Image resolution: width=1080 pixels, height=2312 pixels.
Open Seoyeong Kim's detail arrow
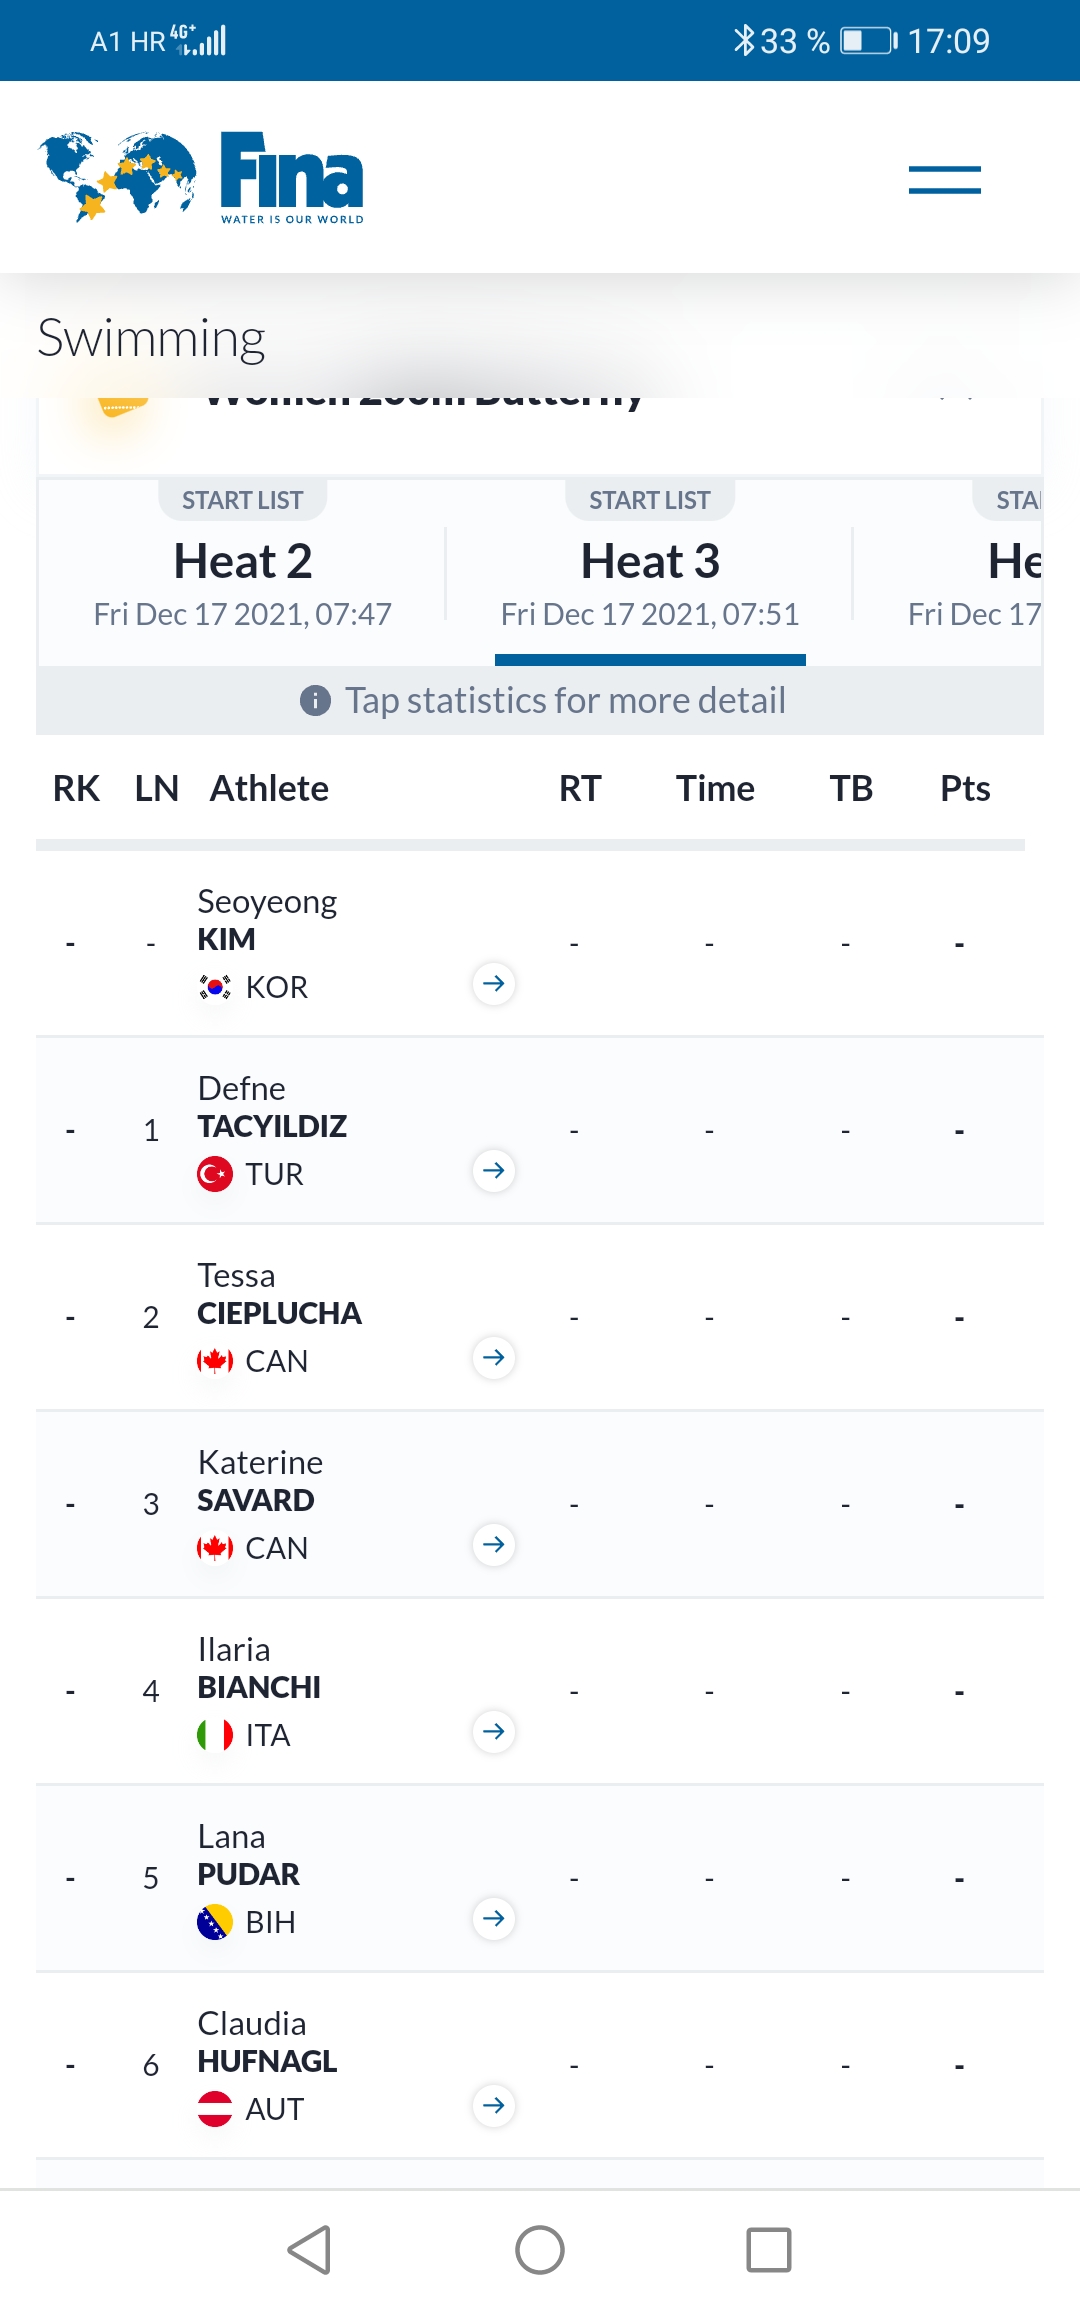[x=494, y=984]
